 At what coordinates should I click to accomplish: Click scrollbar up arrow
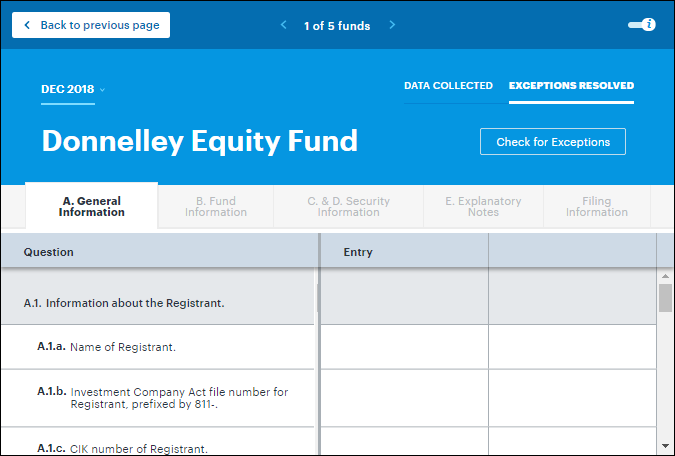665,276
